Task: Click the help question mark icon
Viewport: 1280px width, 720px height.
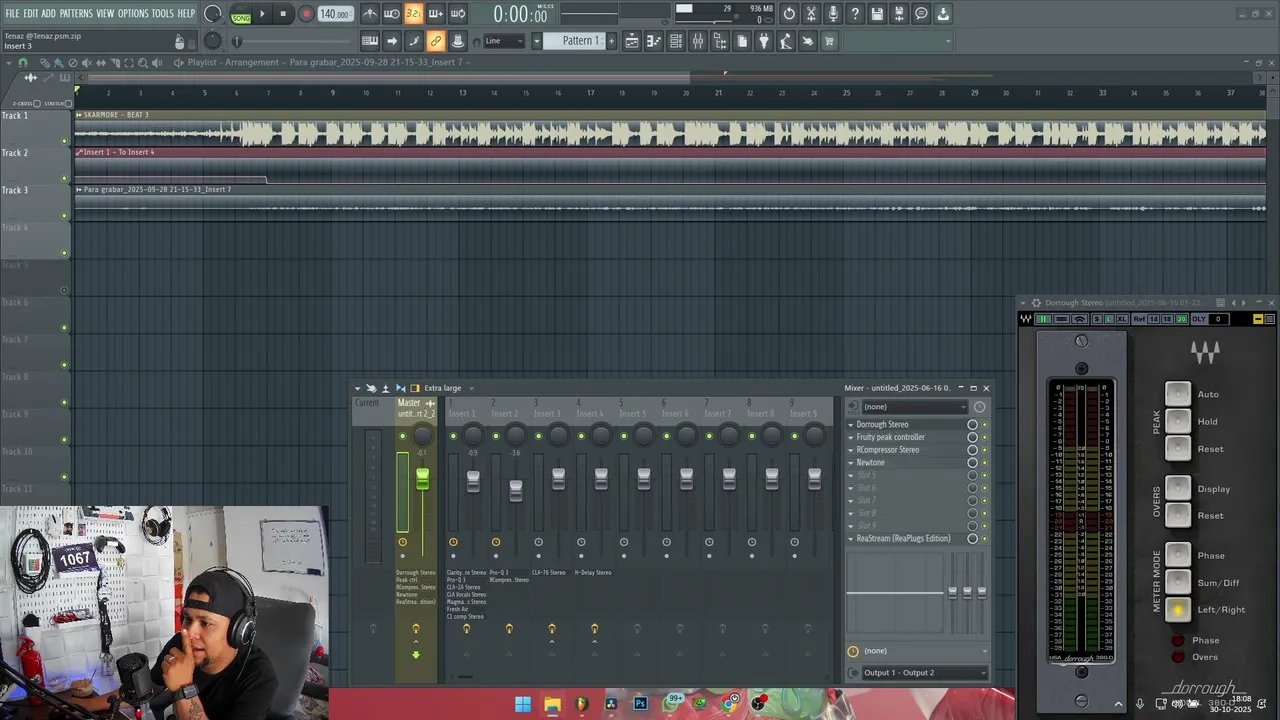Action: (855, 14)
